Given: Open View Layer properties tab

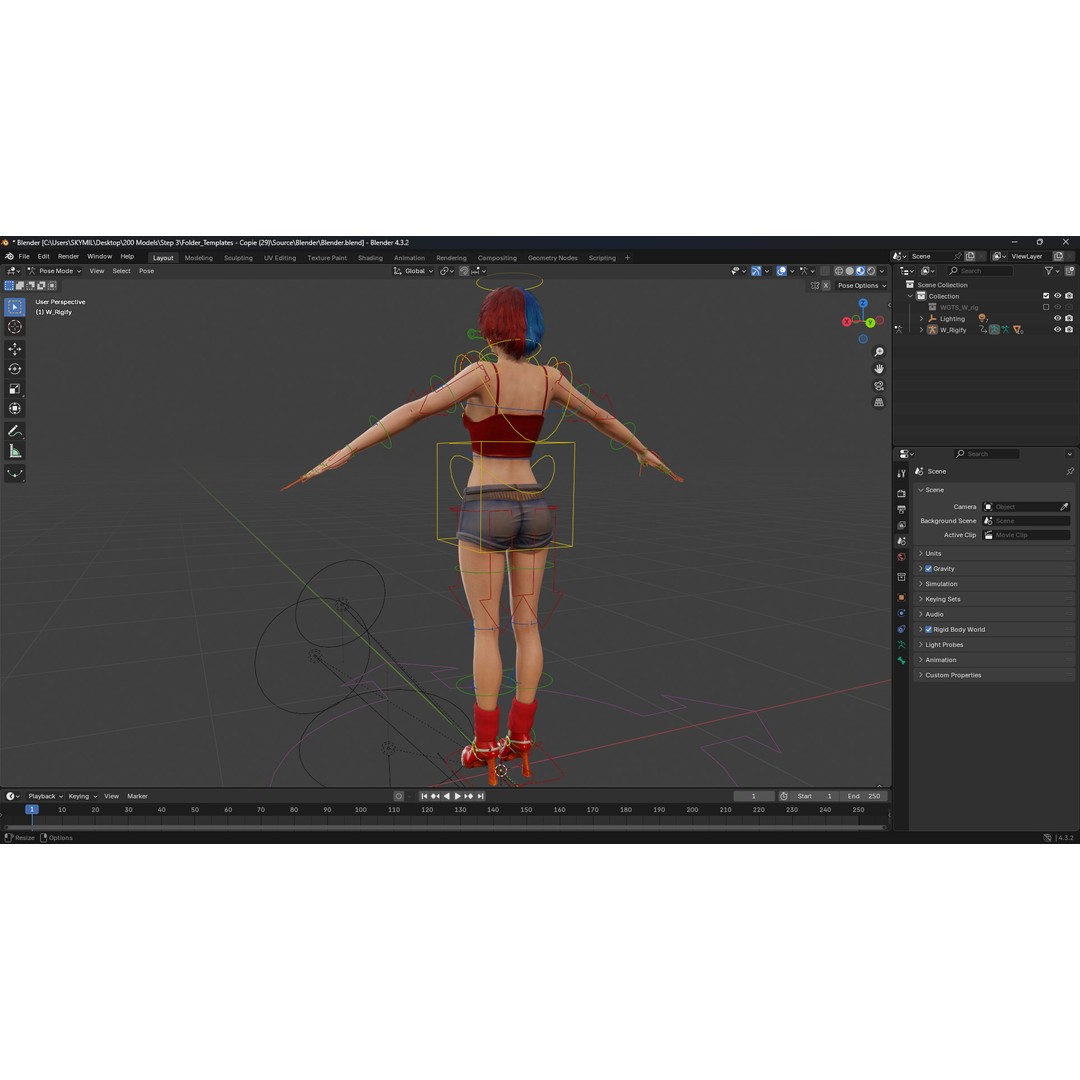Looking at the screenshot, I should pyautogui.click(x=901, y=526).
